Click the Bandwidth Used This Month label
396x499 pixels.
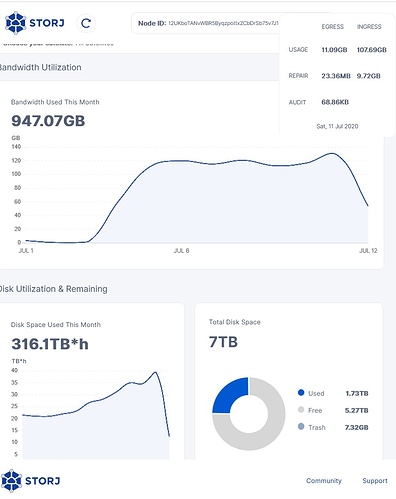(55, 102)
